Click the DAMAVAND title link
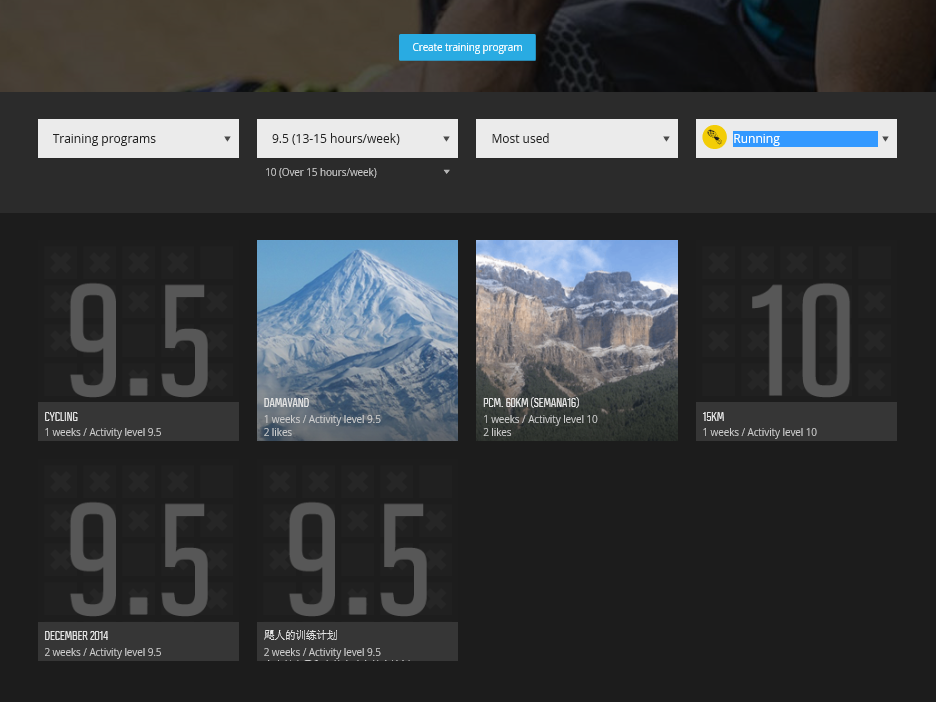Screen dimensions: 936x702 coord(287,403)
